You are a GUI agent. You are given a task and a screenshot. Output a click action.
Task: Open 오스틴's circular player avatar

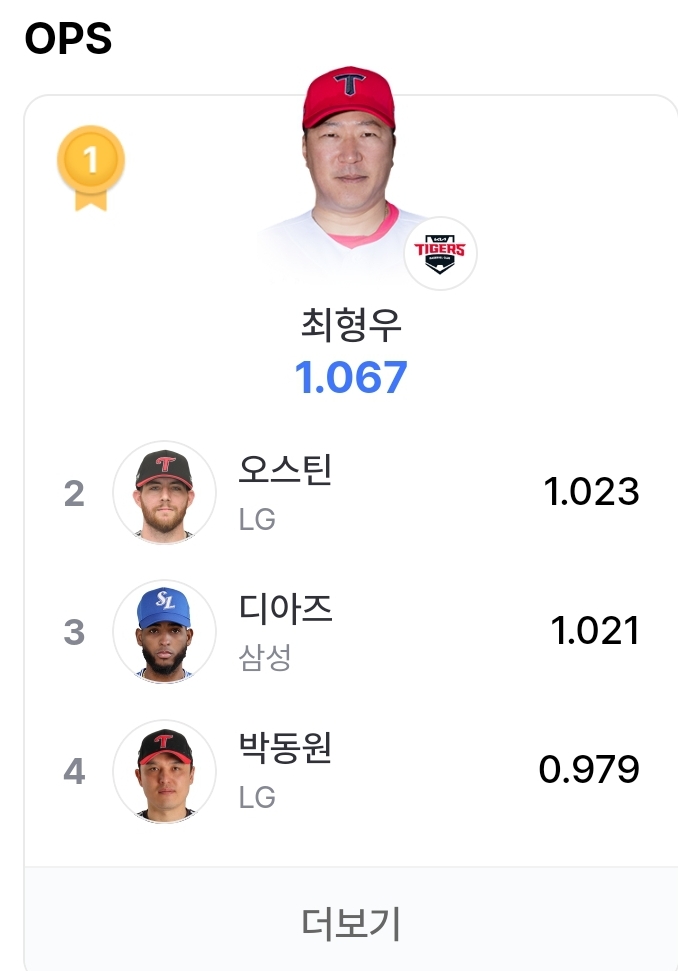164,493
